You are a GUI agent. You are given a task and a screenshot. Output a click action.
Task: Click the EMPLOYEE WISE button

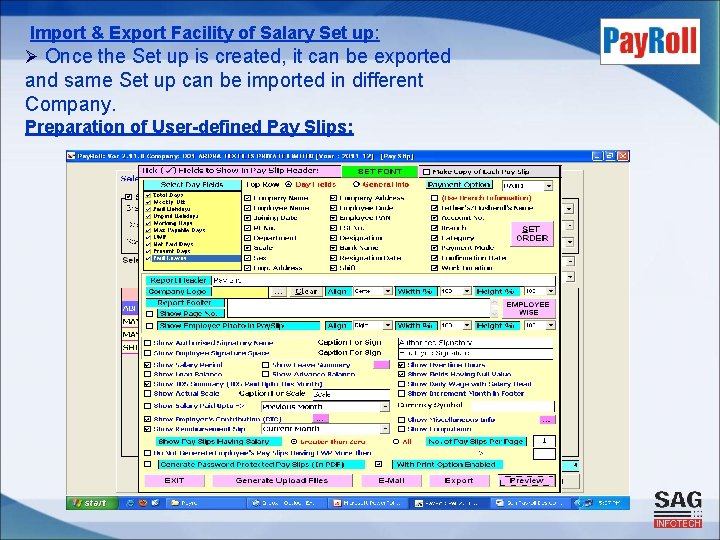(529, 309)
